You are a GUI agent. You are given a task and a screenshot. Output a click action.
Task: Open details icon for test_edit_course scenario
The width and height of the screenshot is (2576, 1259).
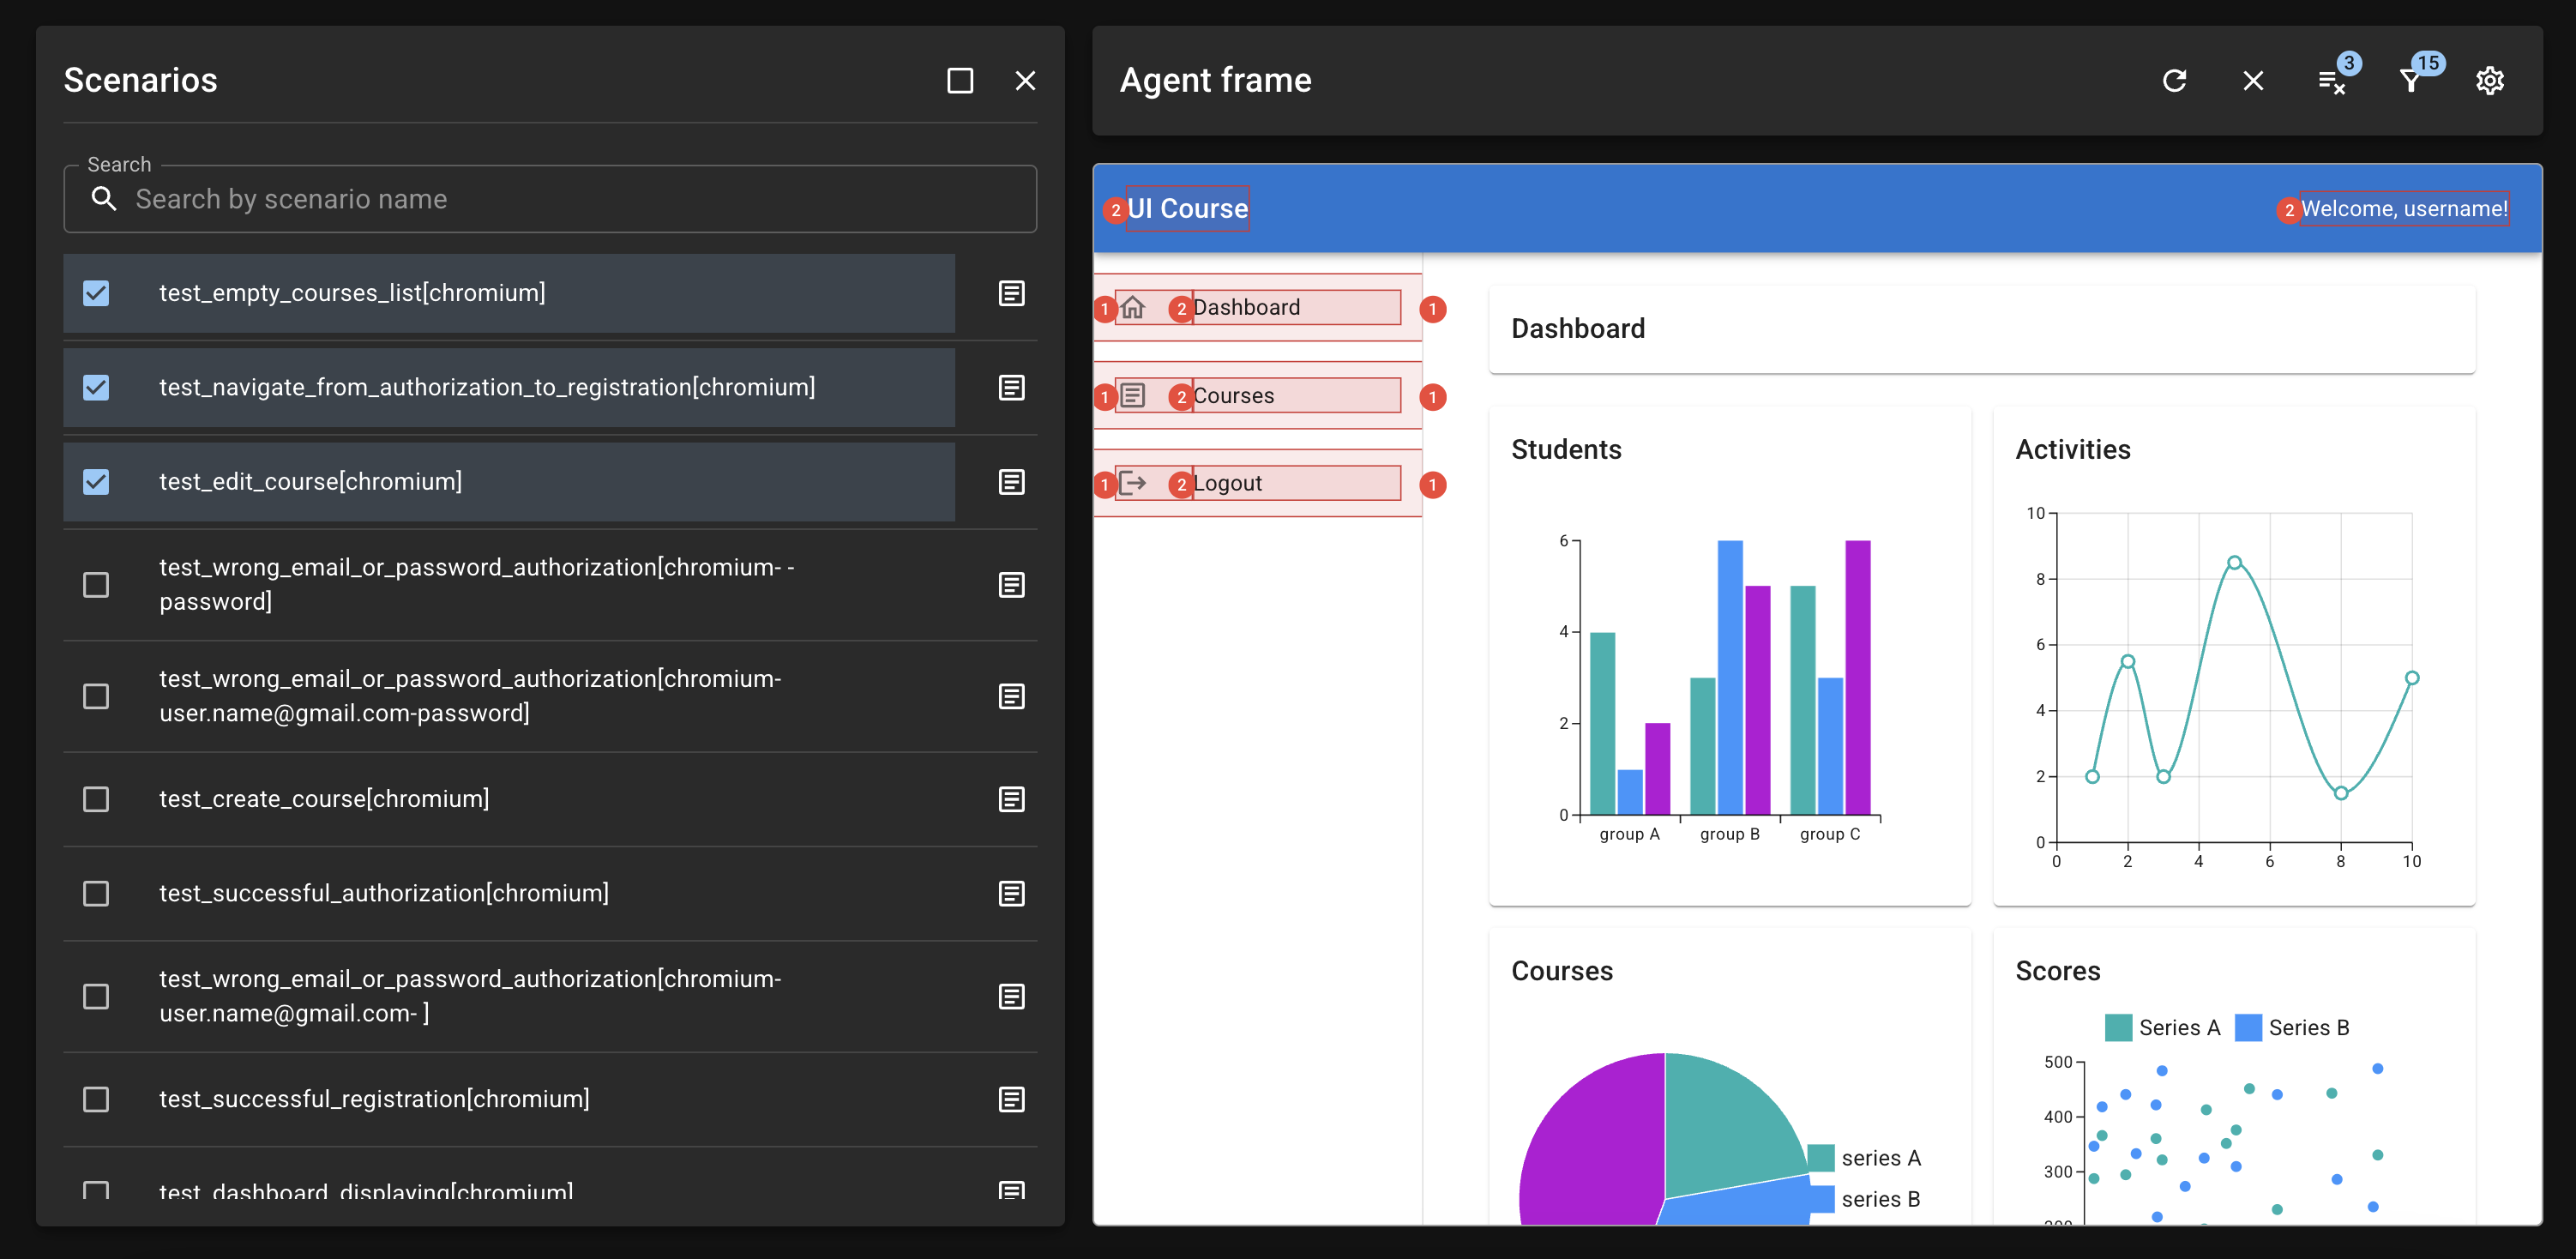coord(1011,482)
